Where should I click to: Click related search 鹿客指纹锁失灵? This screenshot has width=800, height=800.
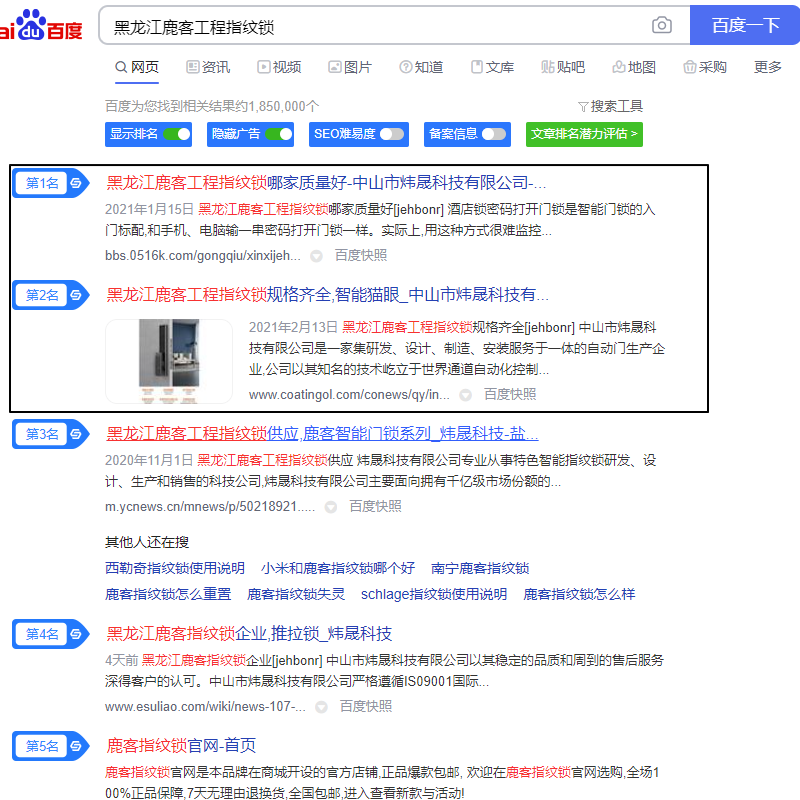(x=296, y=594)
